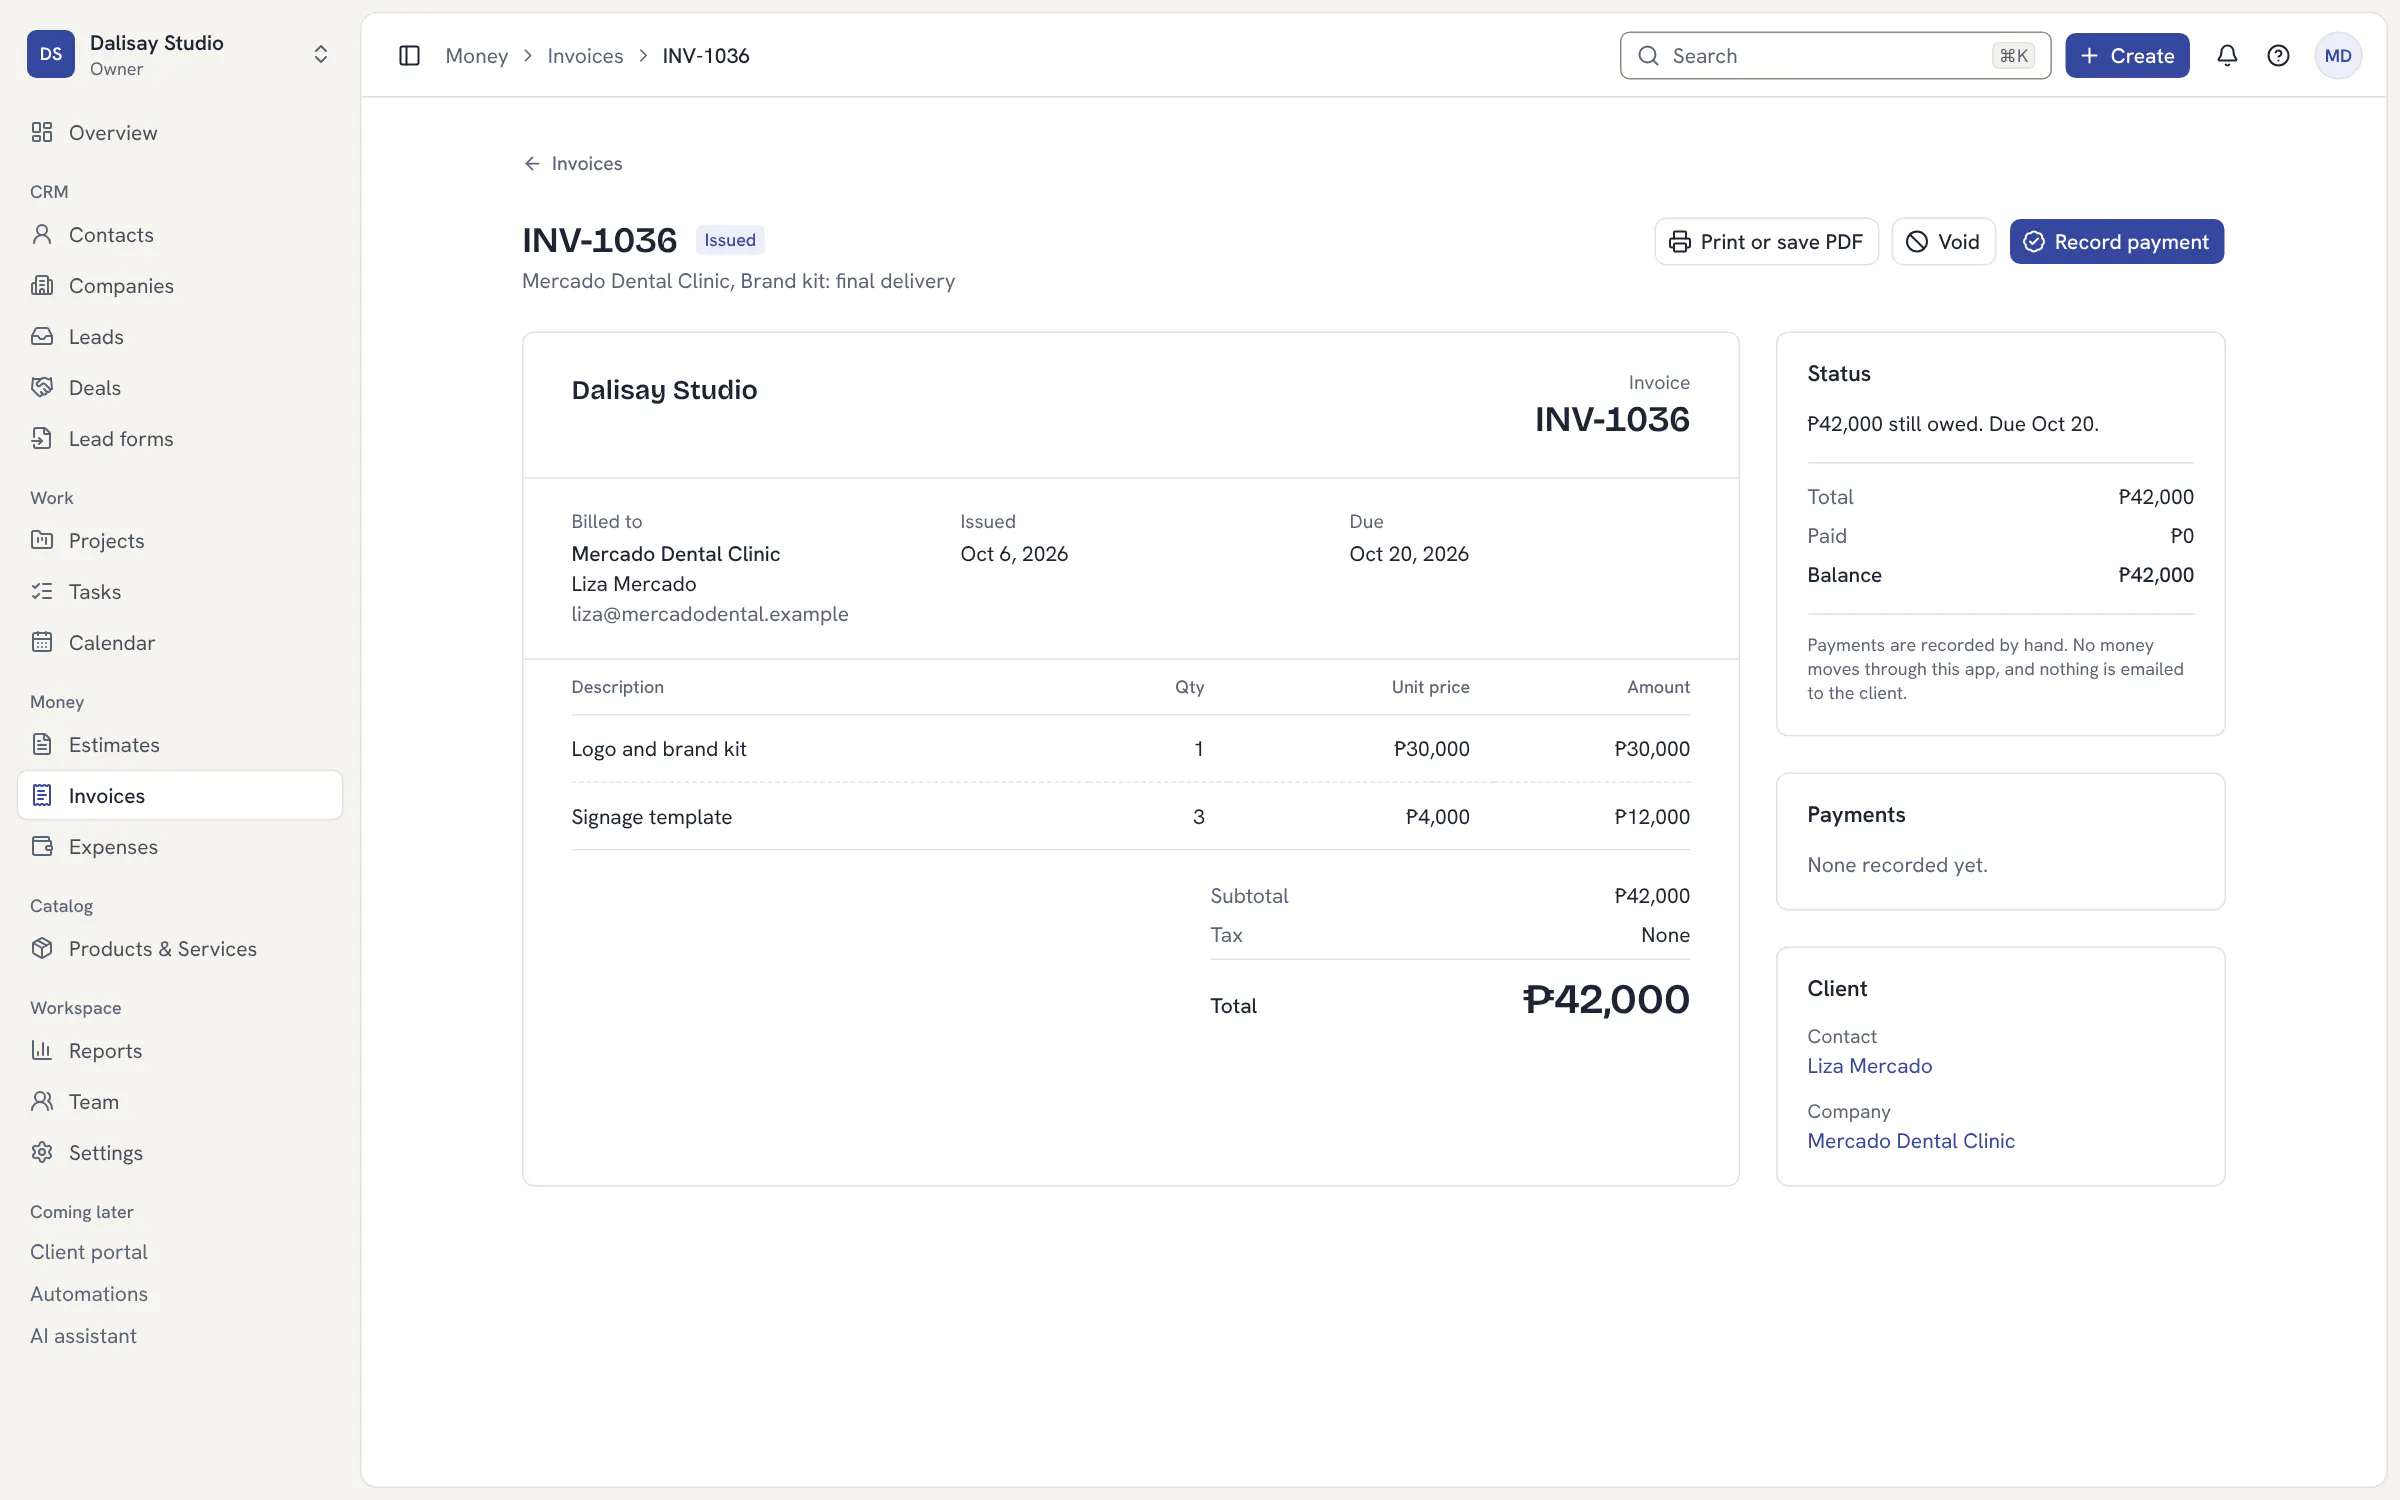This screenshot has height=1500, width=2400.
Task: Open Reports in the sidebar
Action: pos(180,1051)
